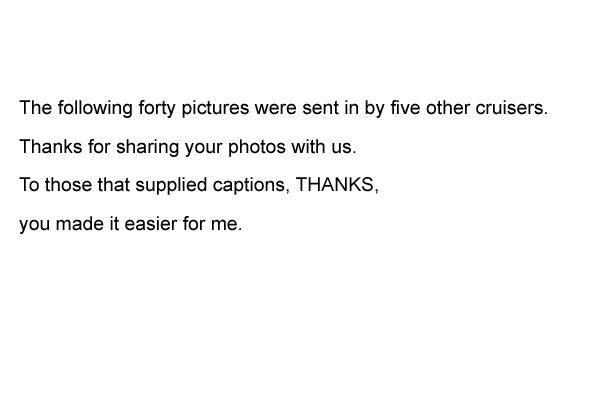The image size is (600, 400).
Task: Click the word "captions," in the text
Action: [251, 186]
